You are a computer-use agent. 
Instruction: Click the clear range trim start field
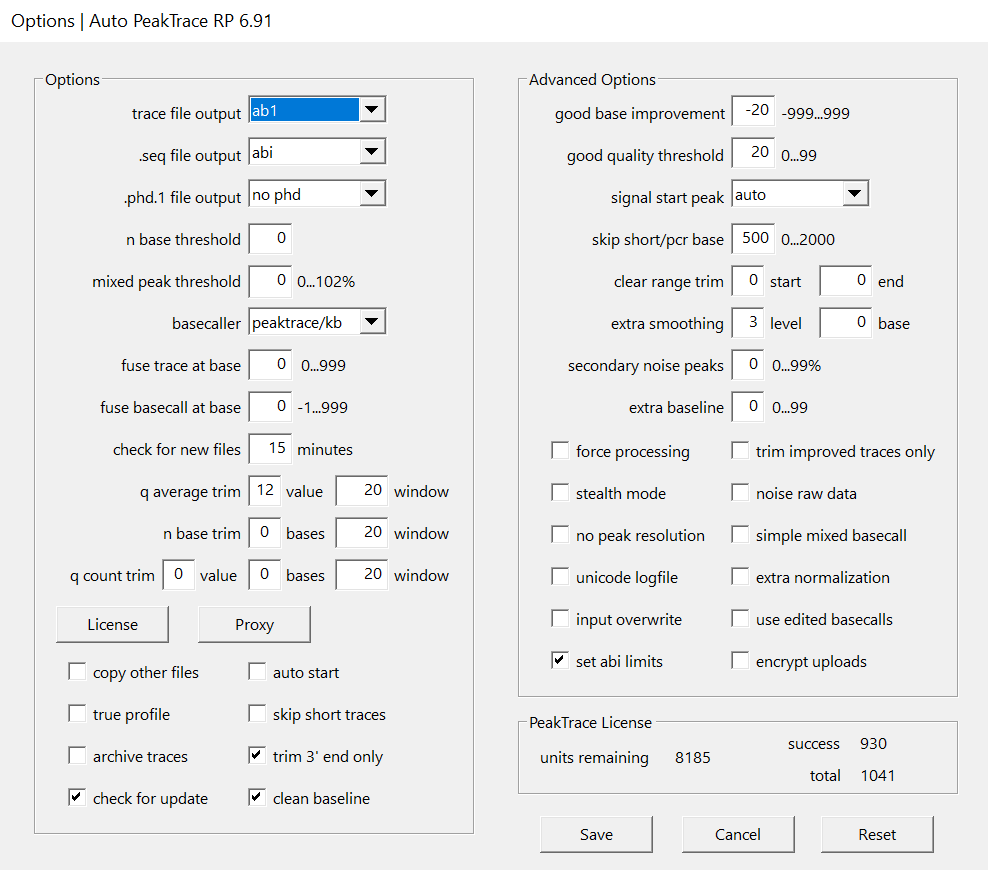(747, 281)
